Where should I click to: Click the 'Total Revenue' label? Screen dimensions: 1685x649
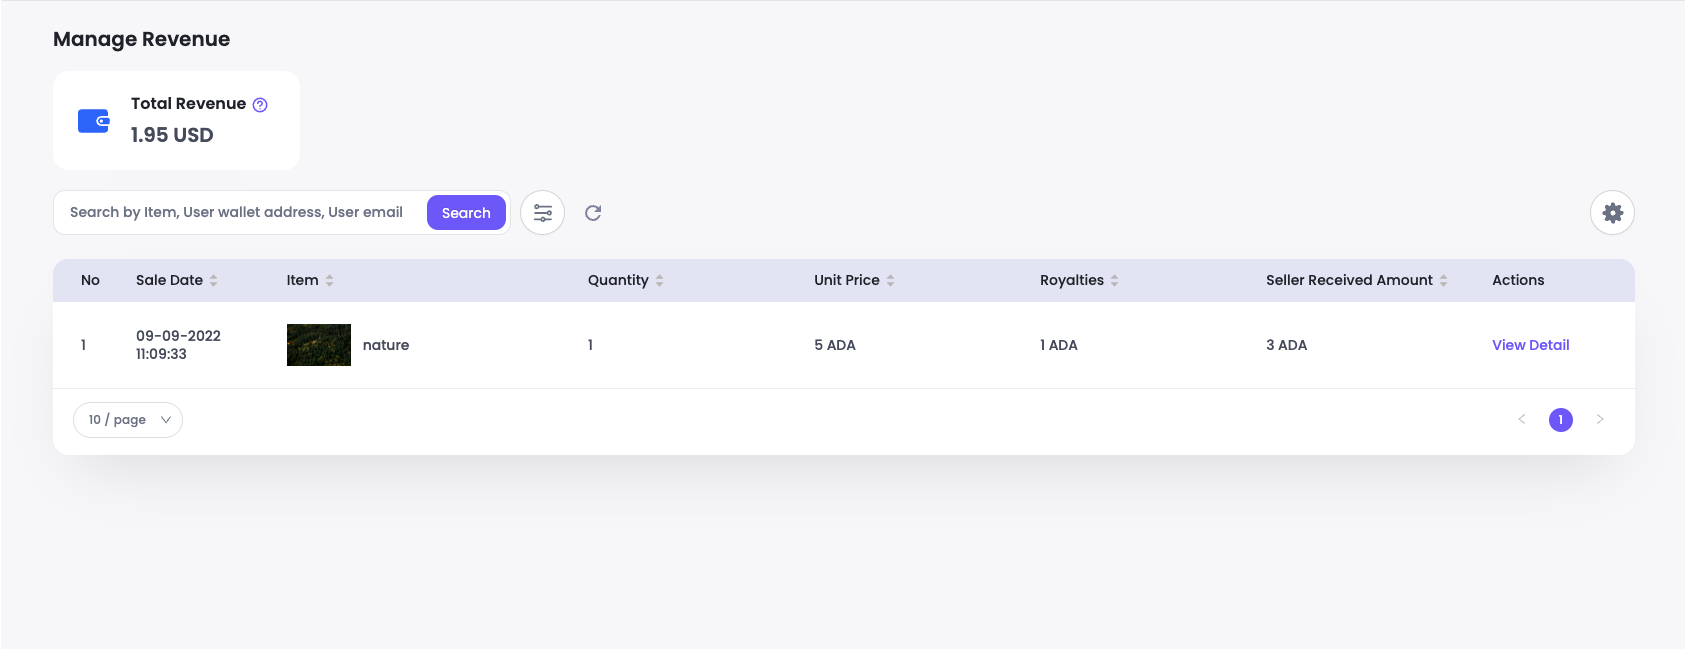[x=188, y=104]
